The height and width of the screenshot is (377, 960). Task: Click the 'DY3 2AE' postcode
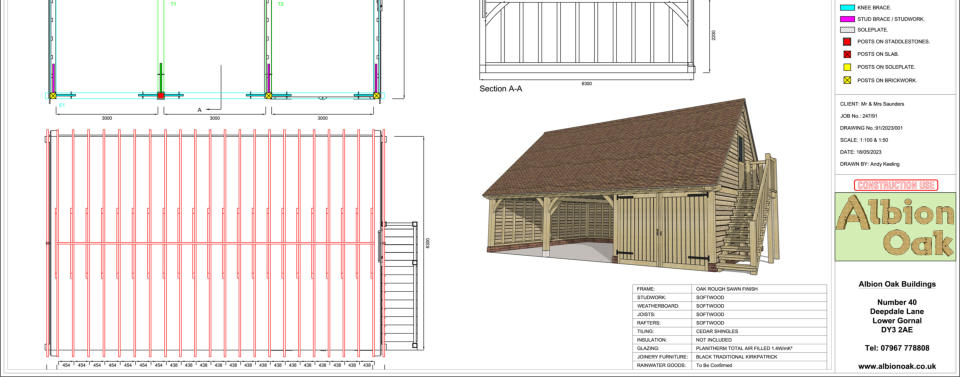[x=897, y=330]
